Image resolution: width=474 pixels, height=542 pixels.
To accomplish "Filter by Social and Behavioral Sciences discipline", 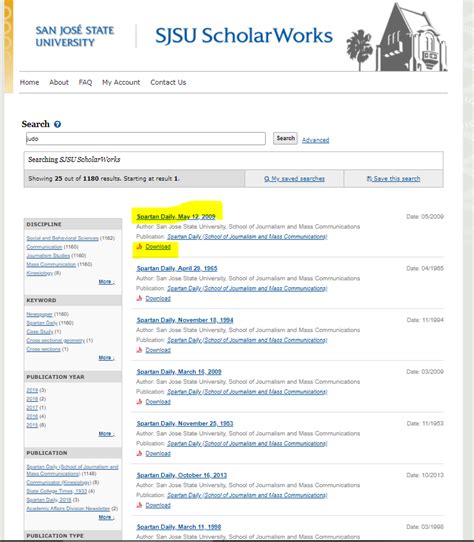I will 62,238.
